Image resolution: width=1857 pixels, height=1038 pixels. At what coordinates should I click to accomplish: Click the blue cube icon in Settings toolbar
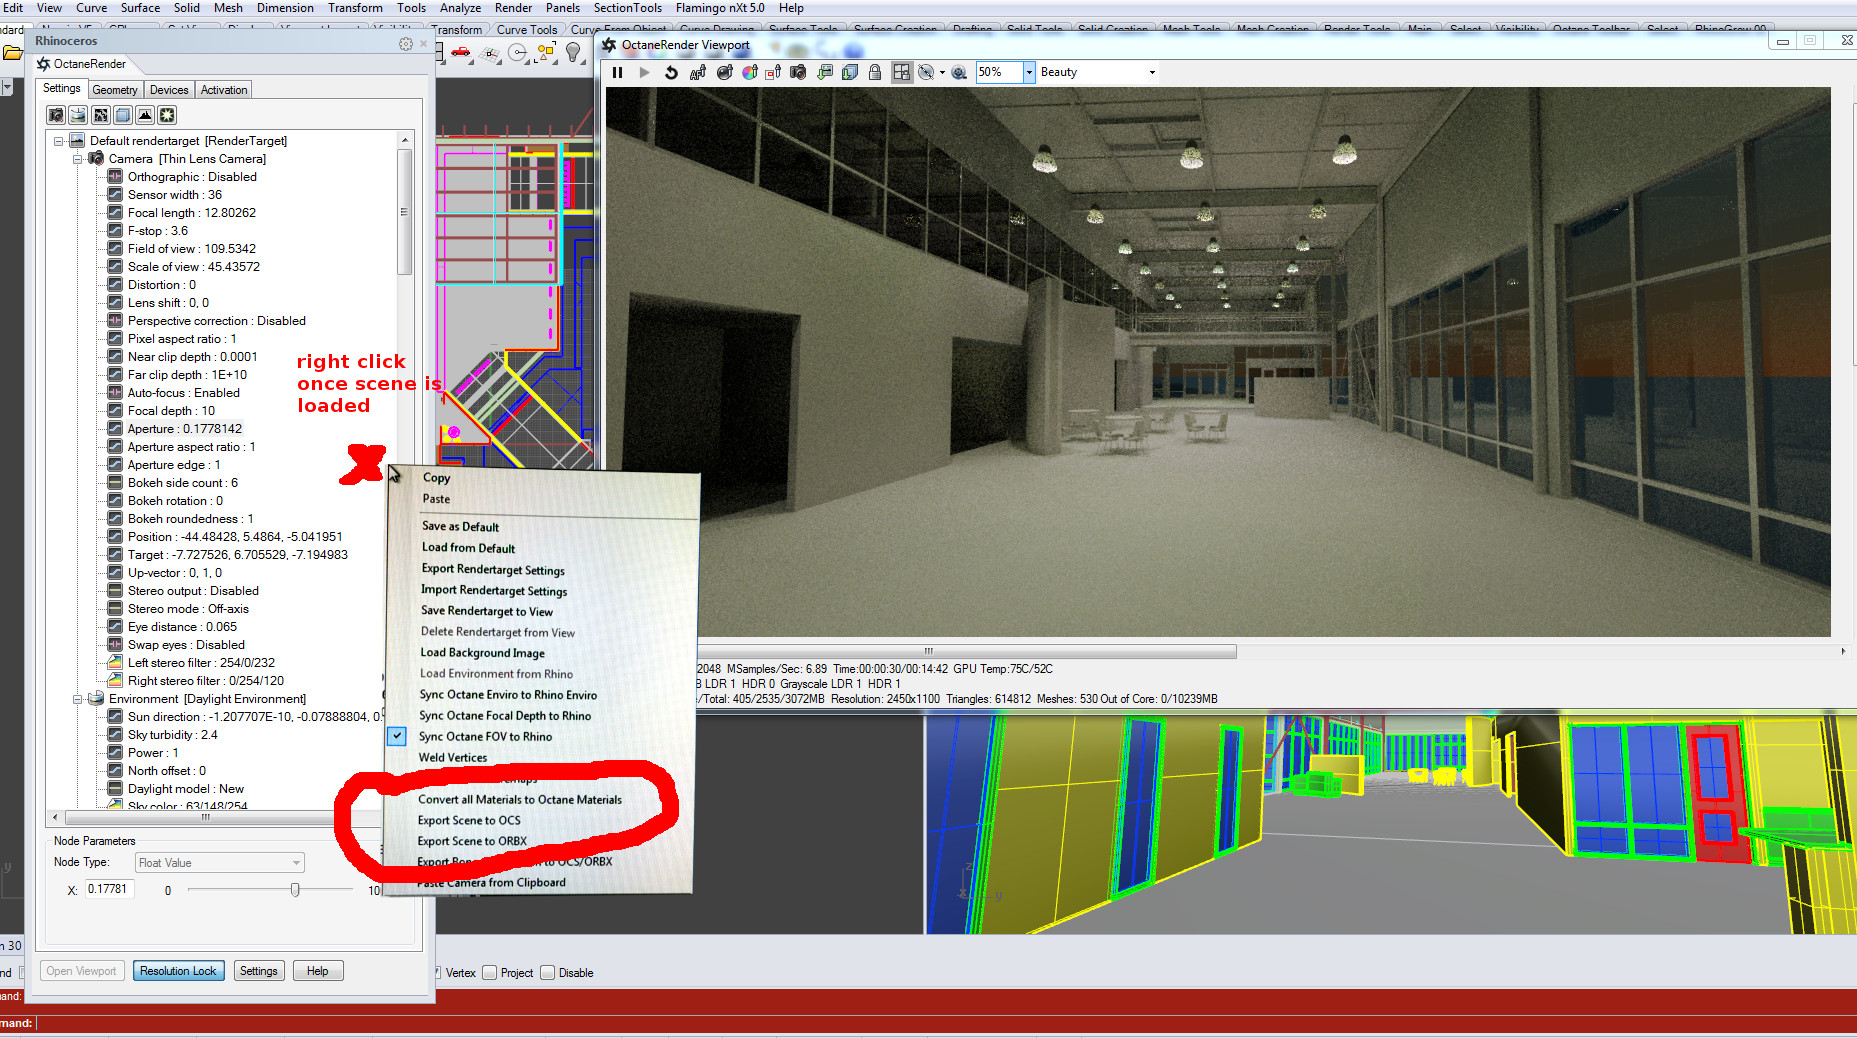(x=122, y=115)
